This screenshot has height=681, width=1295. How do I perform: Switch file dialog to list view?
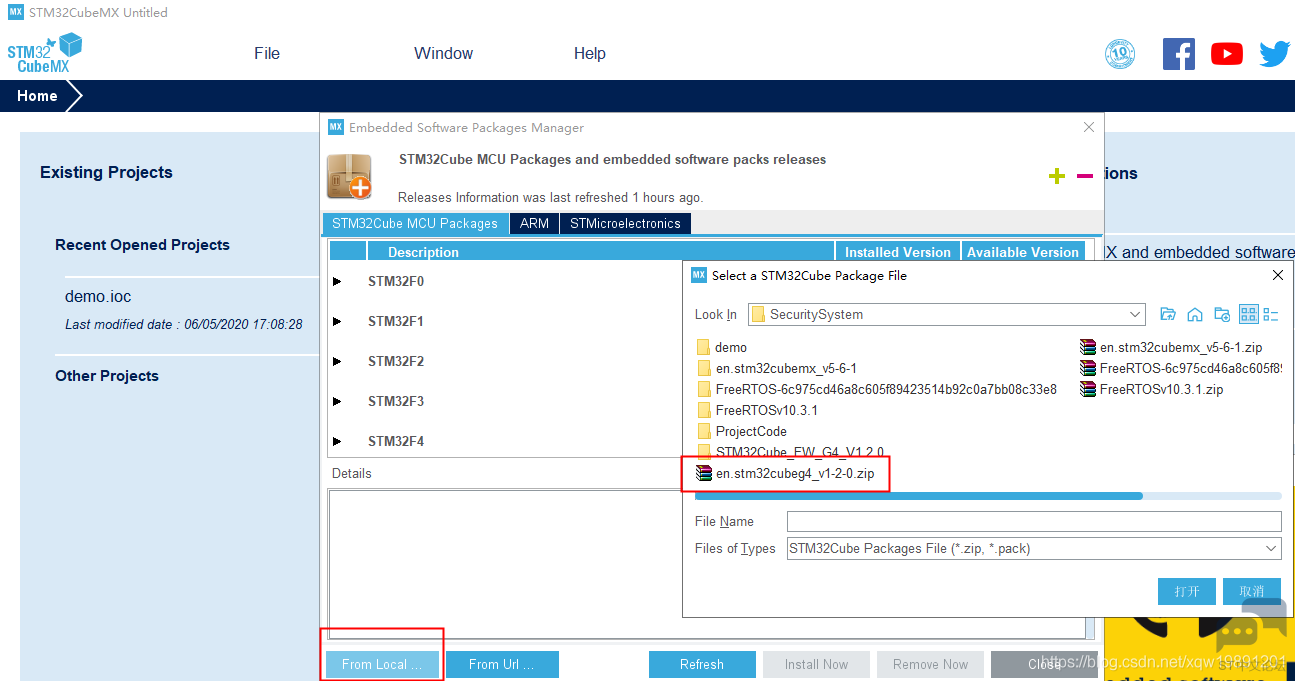[x=1248, y=314]
